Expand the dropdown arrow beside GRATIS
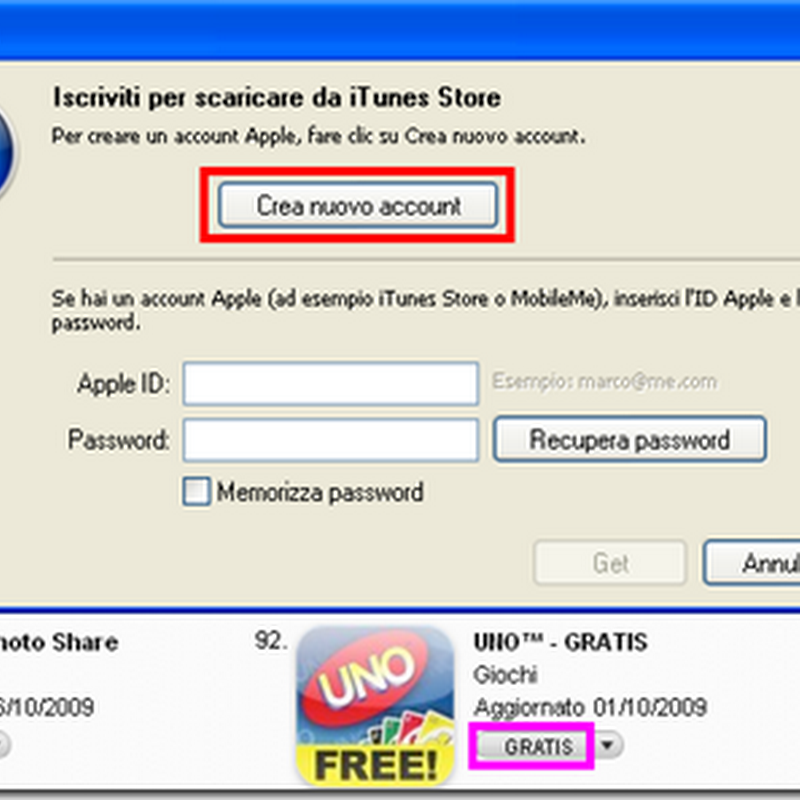Screen dimensions: 800x800 (608, 745)
